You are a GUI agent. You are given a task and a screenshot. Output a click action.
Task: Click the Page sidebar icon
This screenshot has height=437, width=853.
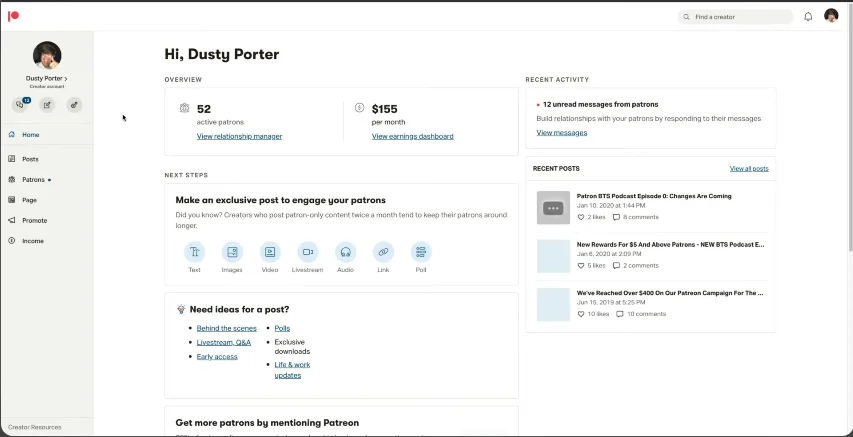[x=12, y=200]
